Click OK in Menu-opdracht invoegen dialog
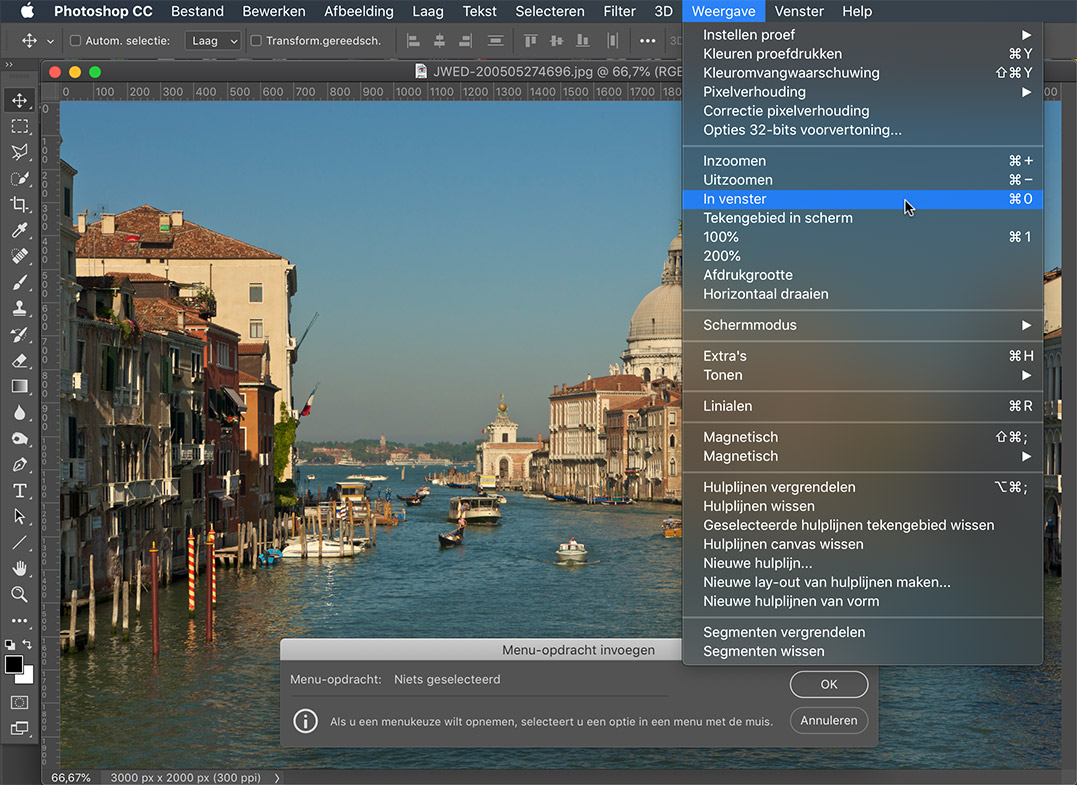The image size is (1077, 785). point(828,684)
